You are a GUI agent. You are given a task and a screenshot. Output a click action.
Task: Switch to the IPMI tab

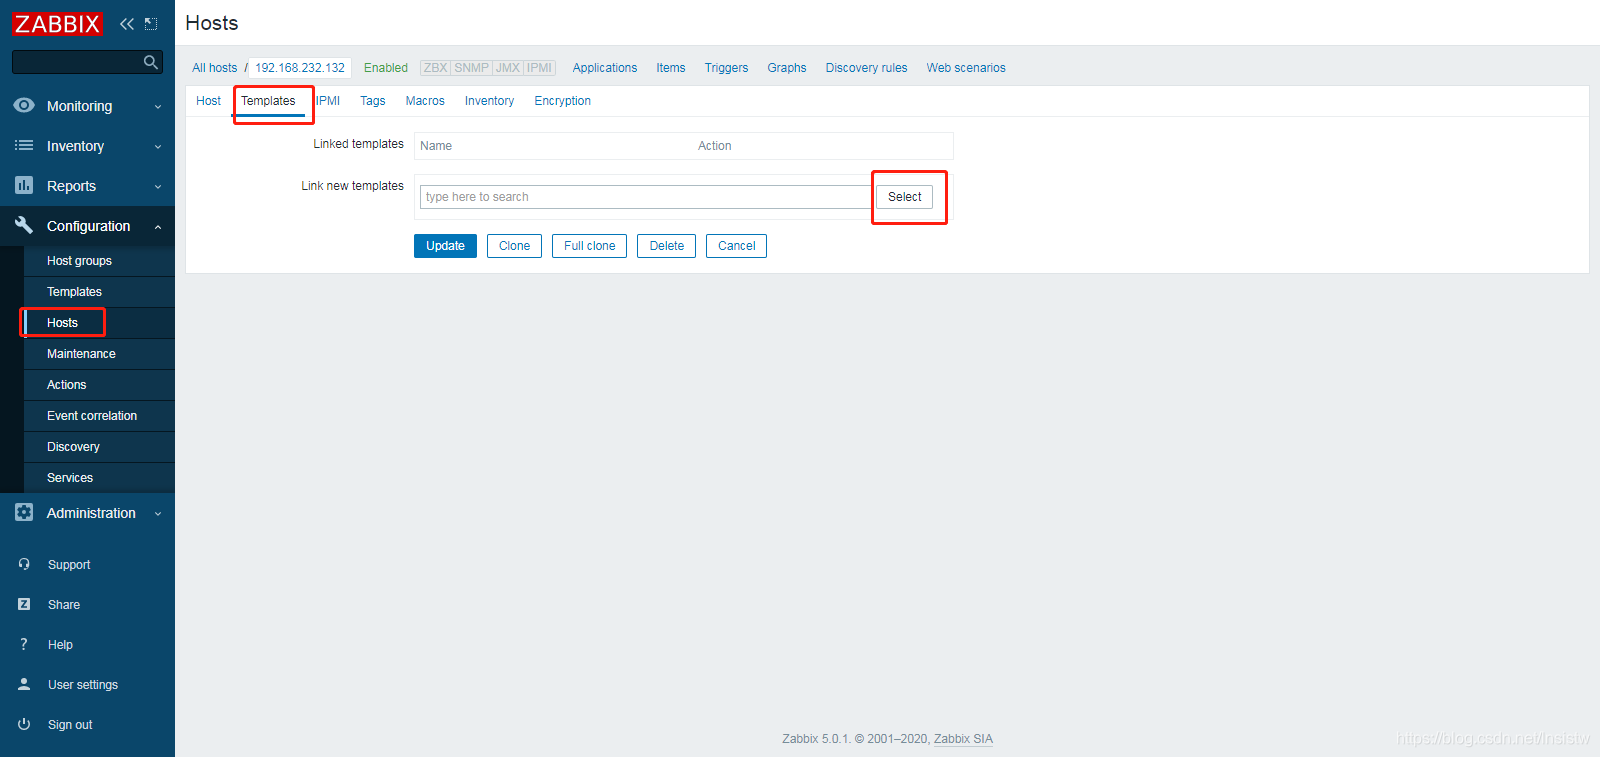point(328,101)
